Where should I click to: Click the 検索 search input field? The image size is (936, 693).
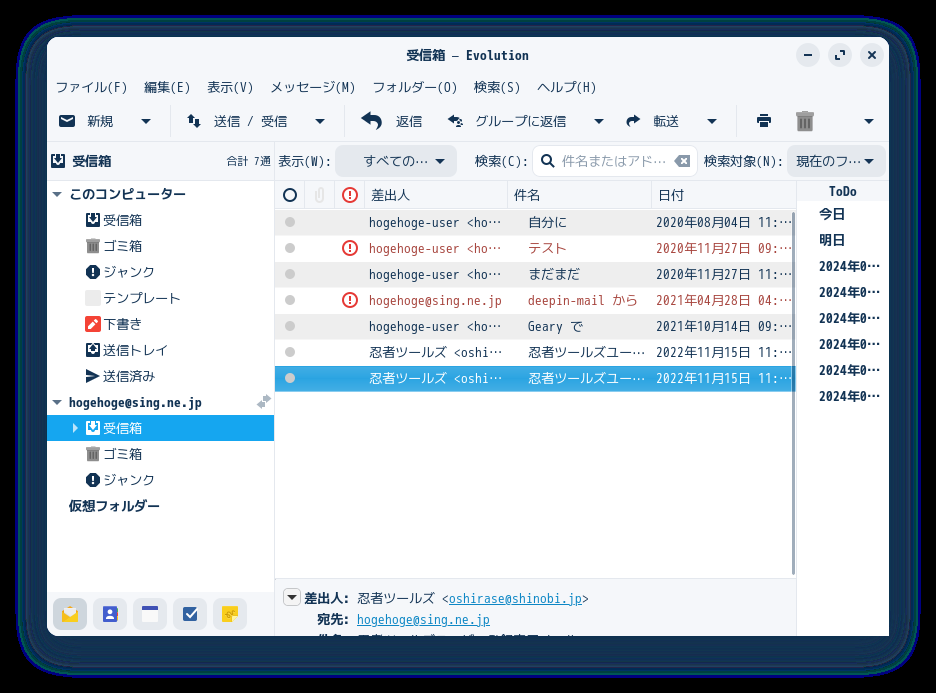click(614, 161)
